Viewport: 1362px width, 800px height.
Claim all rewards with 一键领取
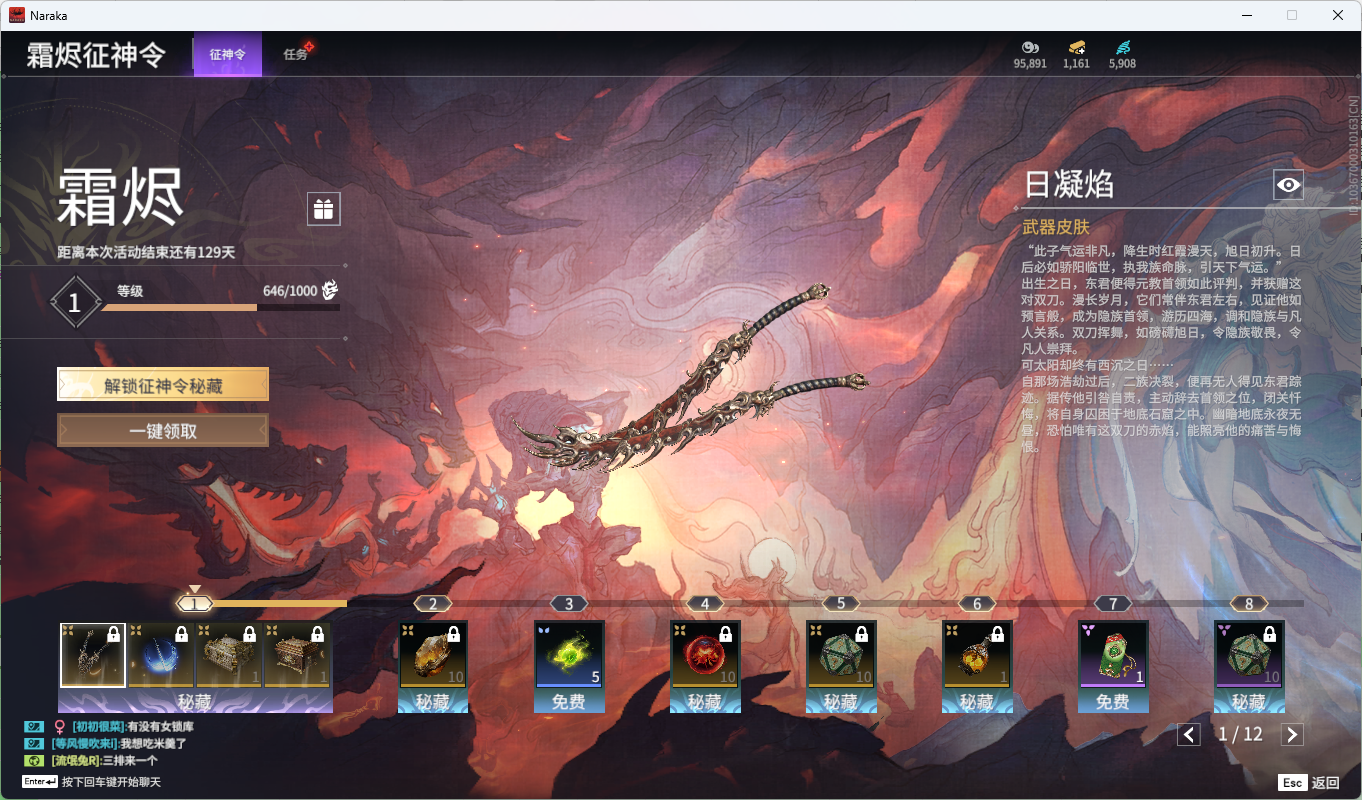[x=163, y=431]
